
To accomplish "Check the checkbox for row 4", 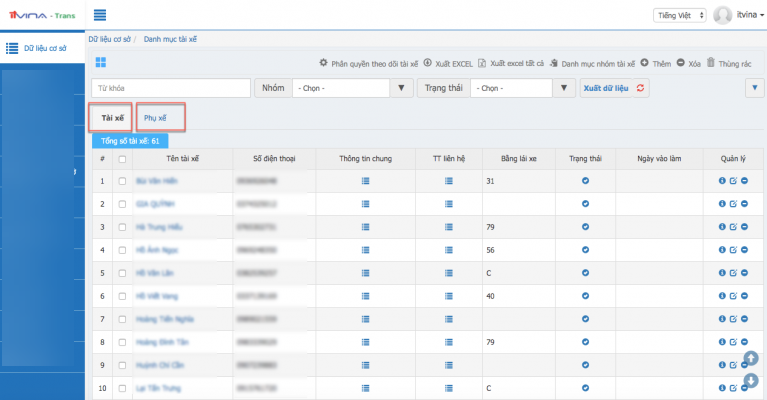I will click(123, 250).
